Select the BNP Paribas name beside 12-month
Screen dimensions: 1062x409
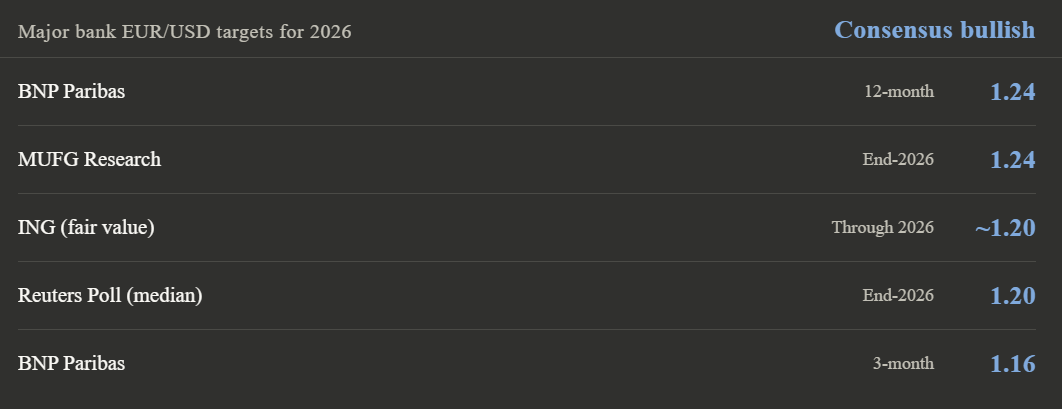pos(71,92)
